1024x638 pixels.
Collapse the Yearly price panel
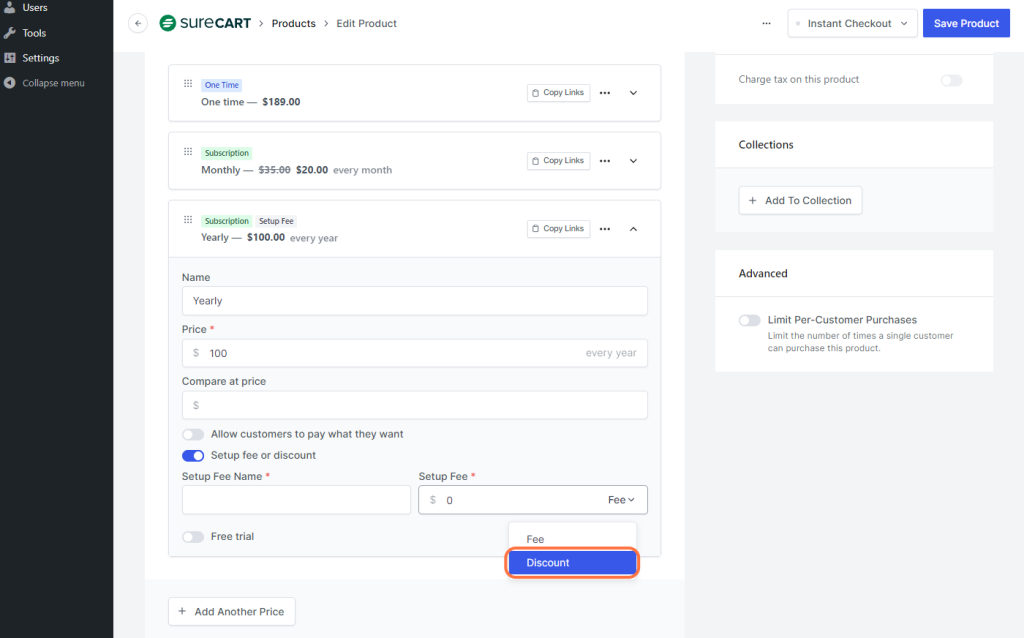click(633, 229)
